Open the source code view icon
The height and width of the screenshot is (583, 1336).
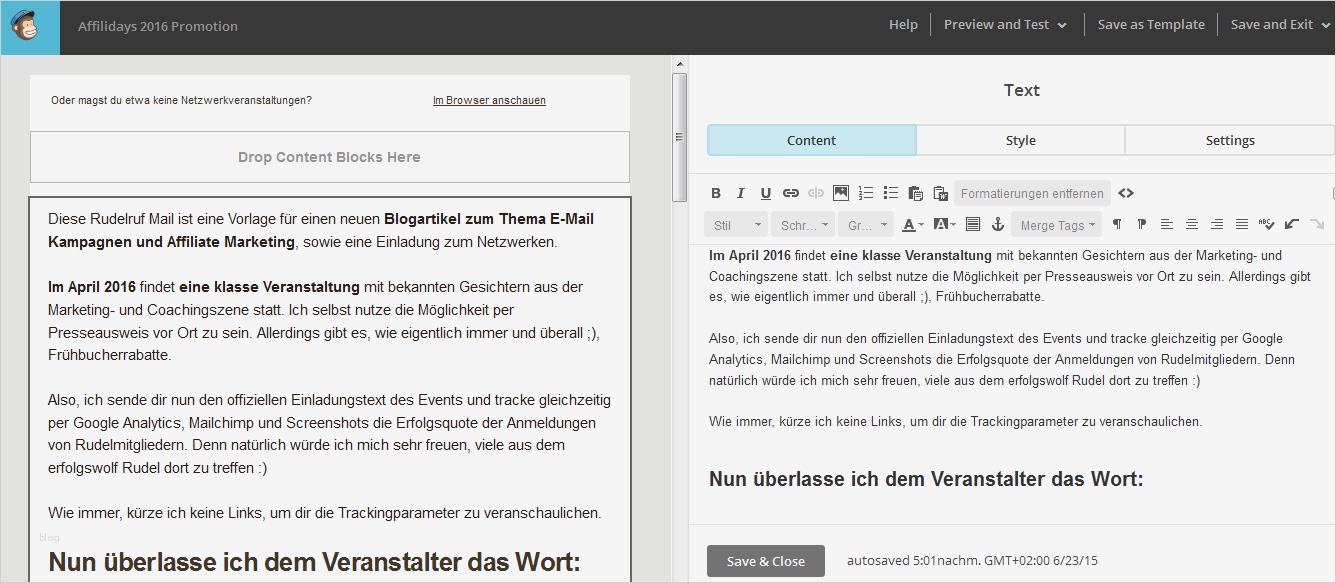1126,193
